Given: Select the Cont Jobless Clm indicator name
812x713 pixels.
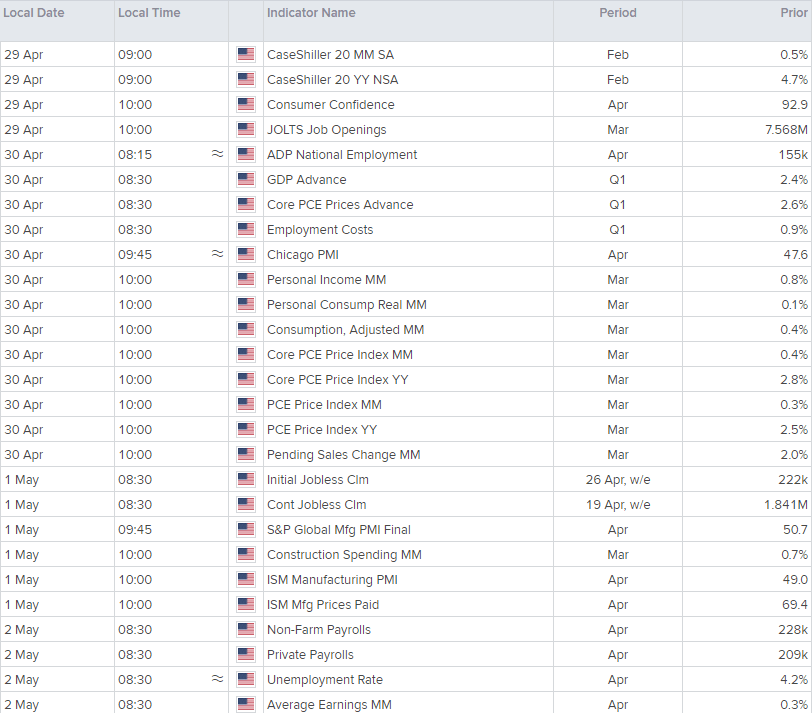Looking at the screenshot, I should tap(316, 504).
